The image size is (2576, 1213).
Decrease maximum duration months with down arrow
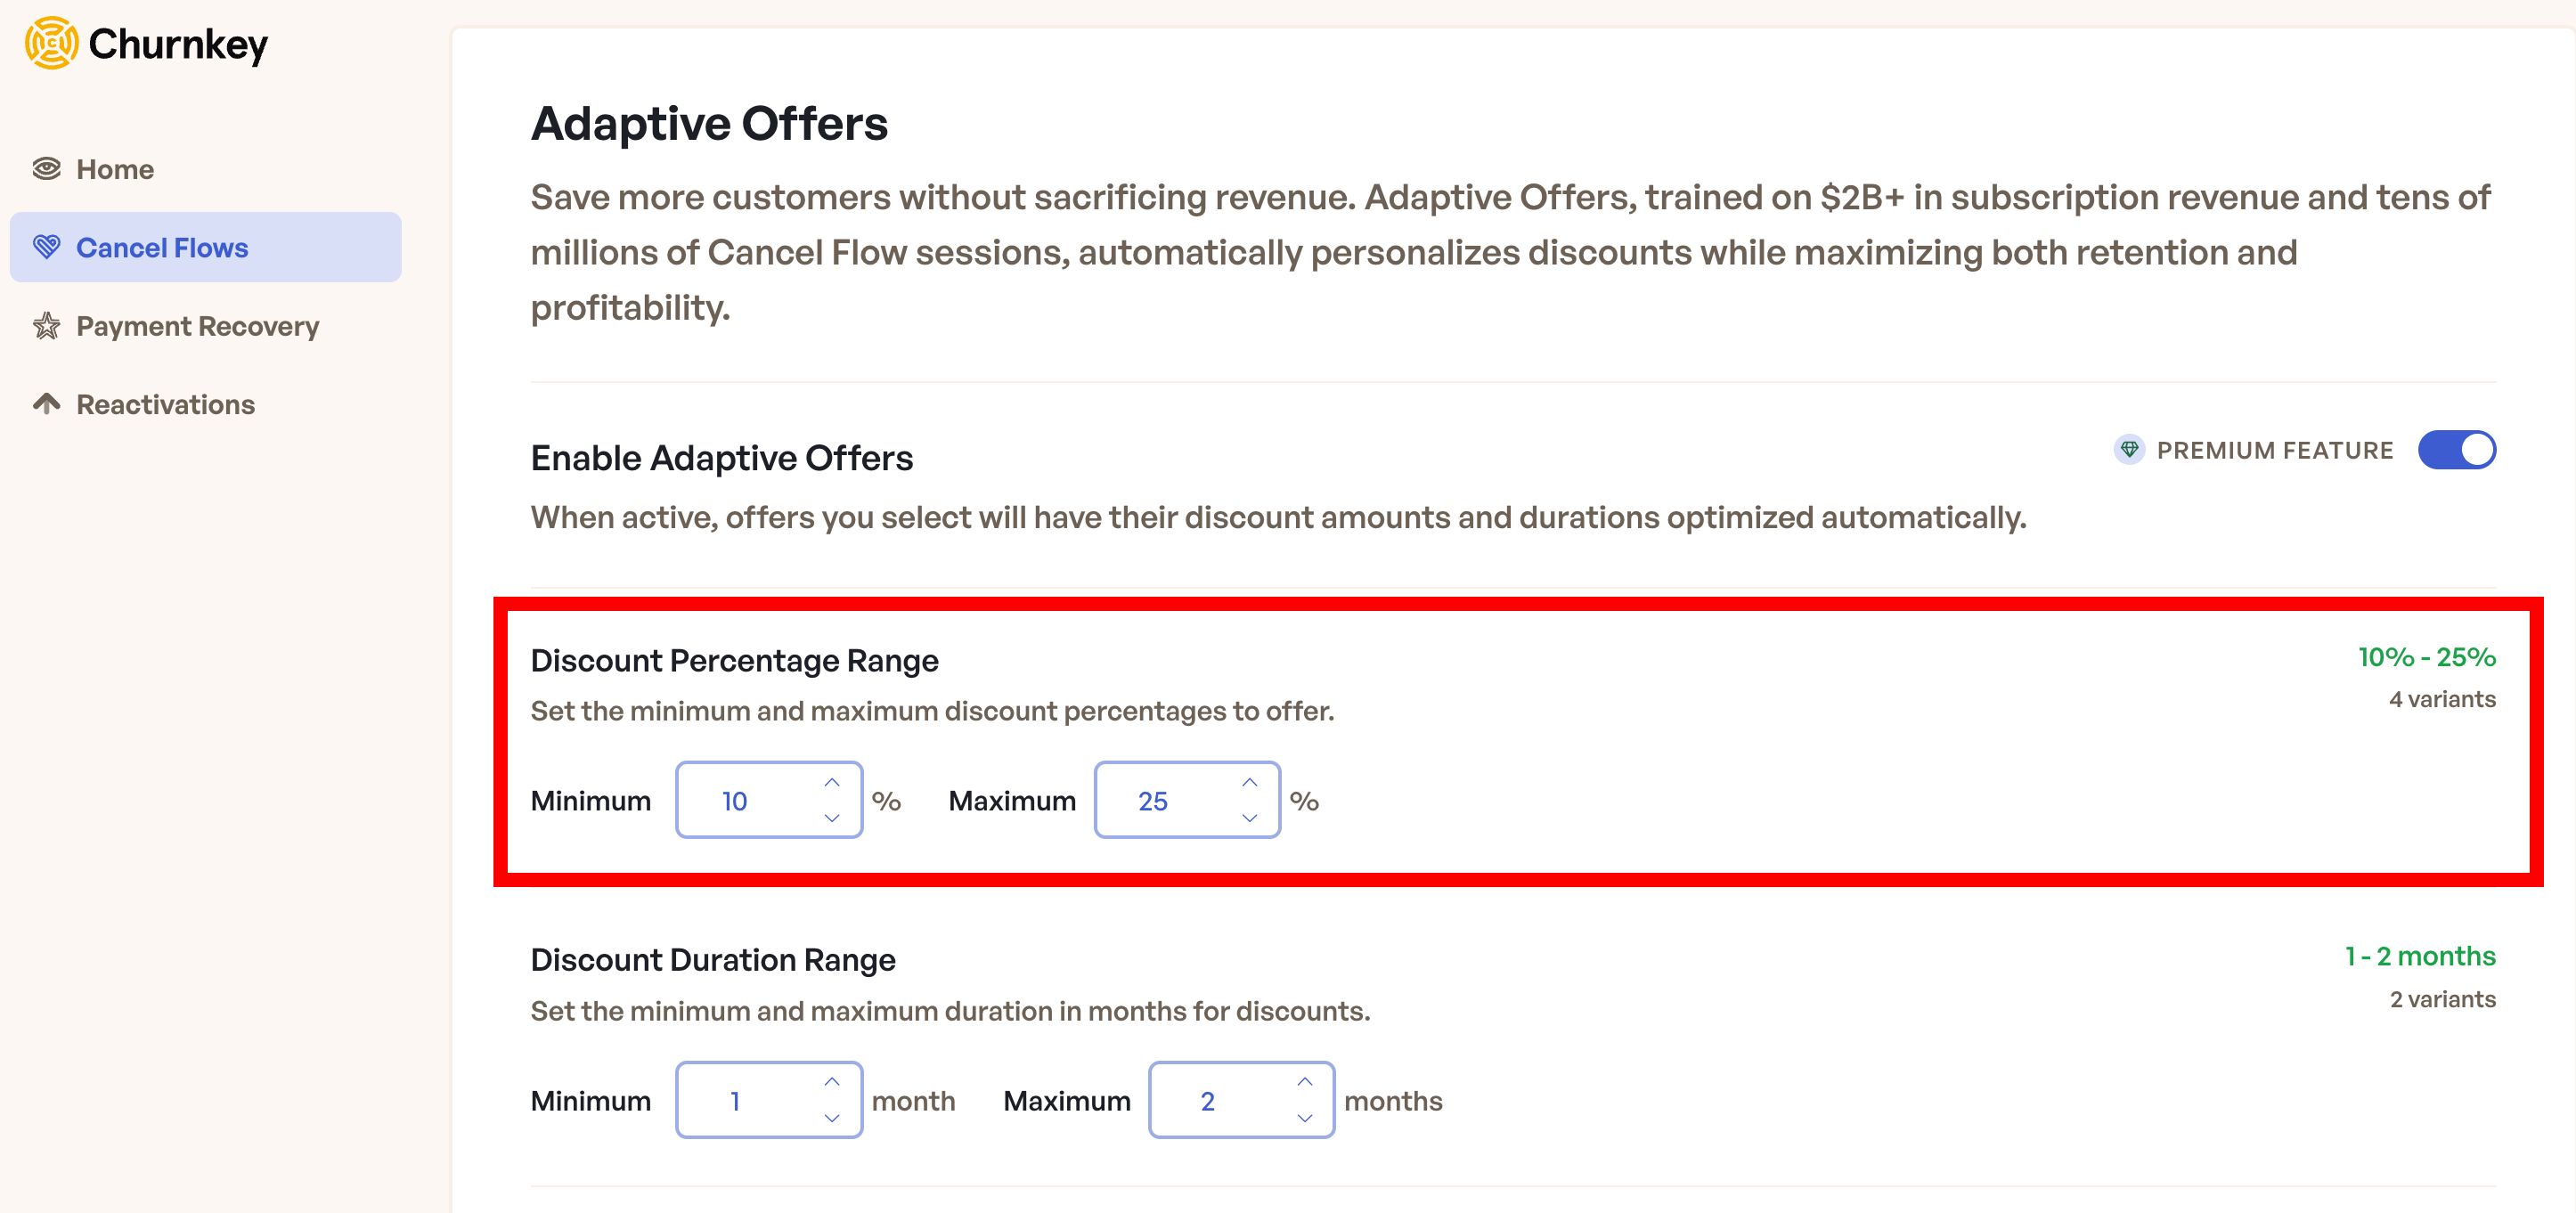1304,1118
